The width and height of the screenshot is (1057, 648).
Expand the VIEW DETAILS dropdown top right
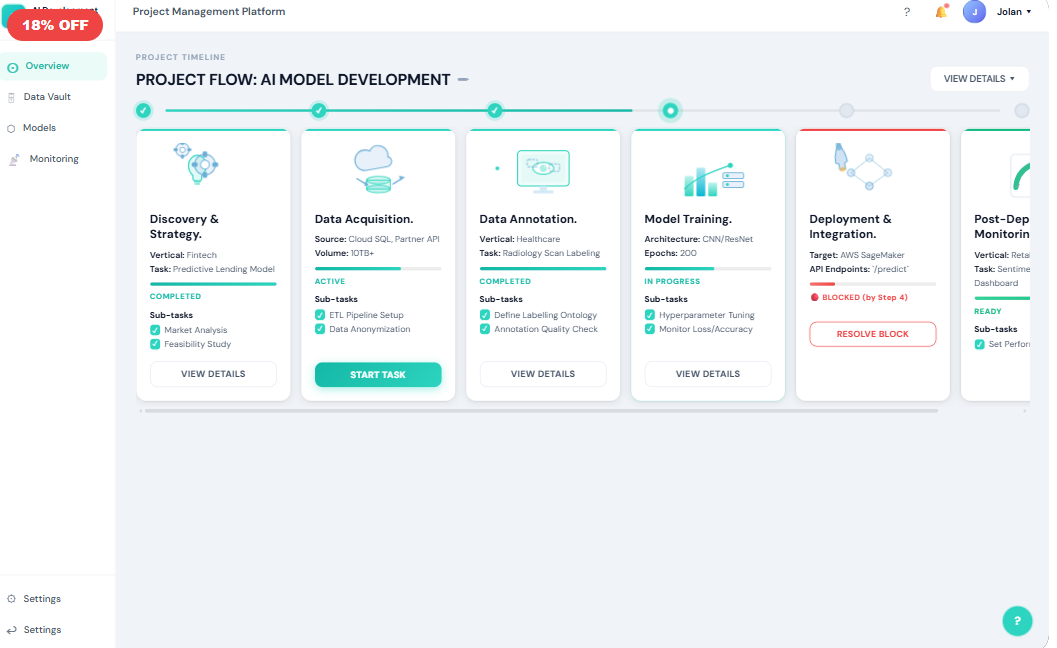(x=979, y=78)
